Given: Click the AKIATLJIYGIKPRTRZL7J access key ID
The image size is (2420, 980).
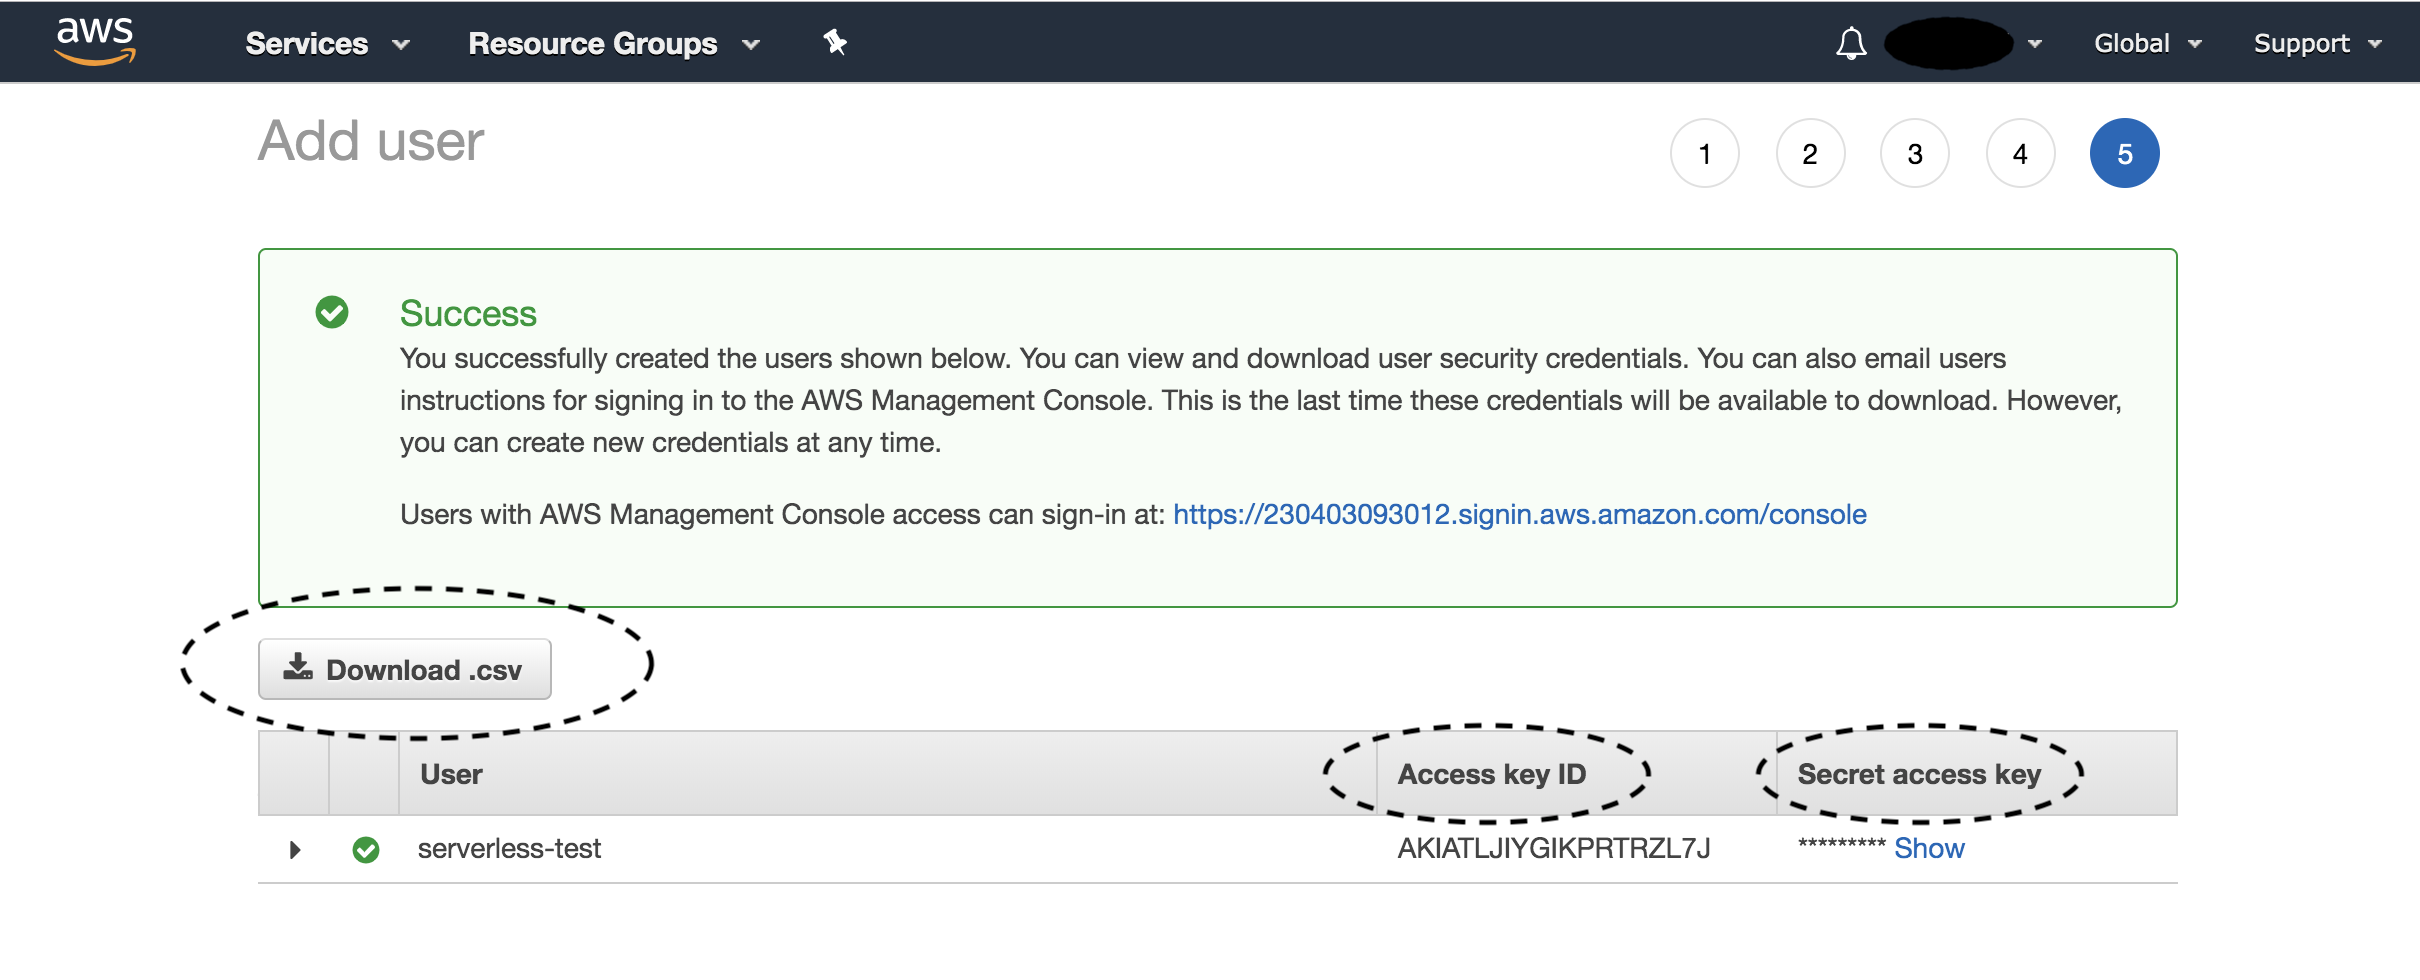Looking at the screenshot, I should [1553, 848].
